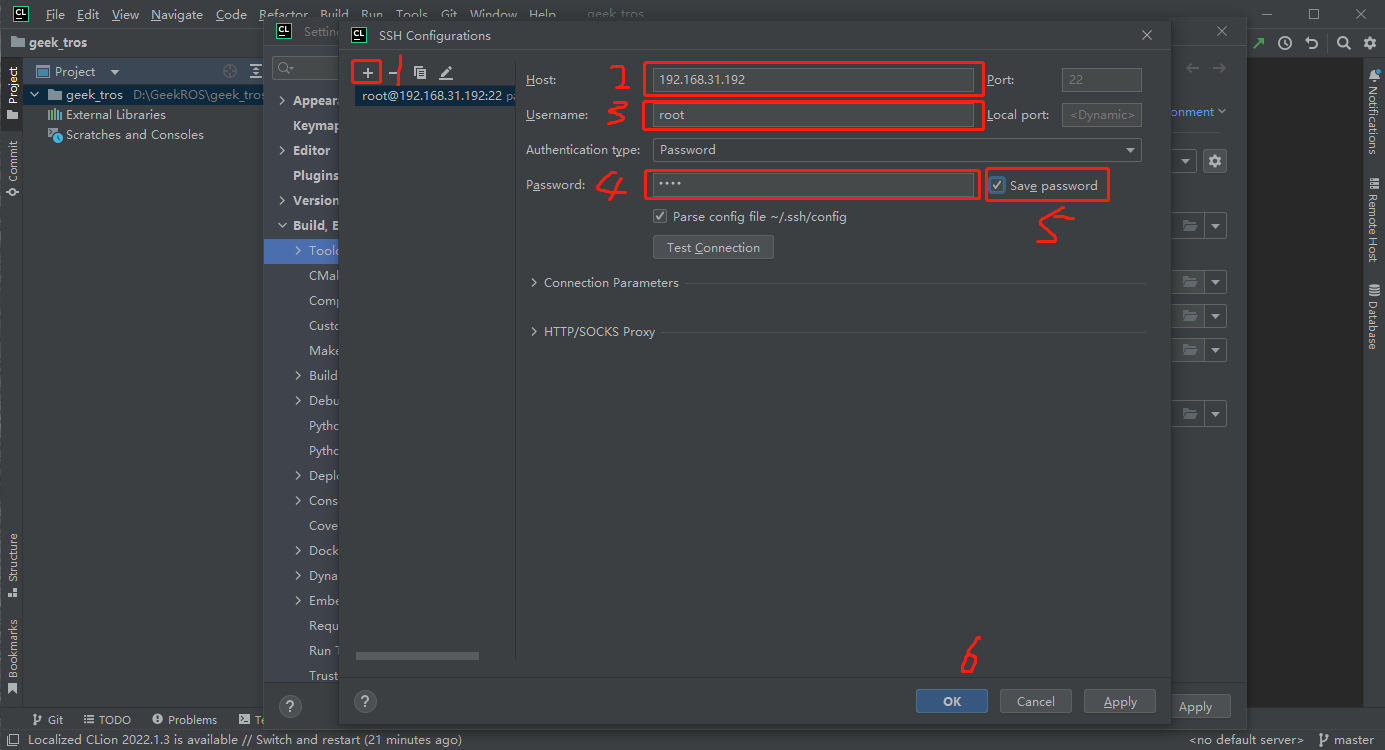Open the Notifications side panel
Image resolution: width=1385 pixels, height=750 pixels.
[x=1373, y=111]
